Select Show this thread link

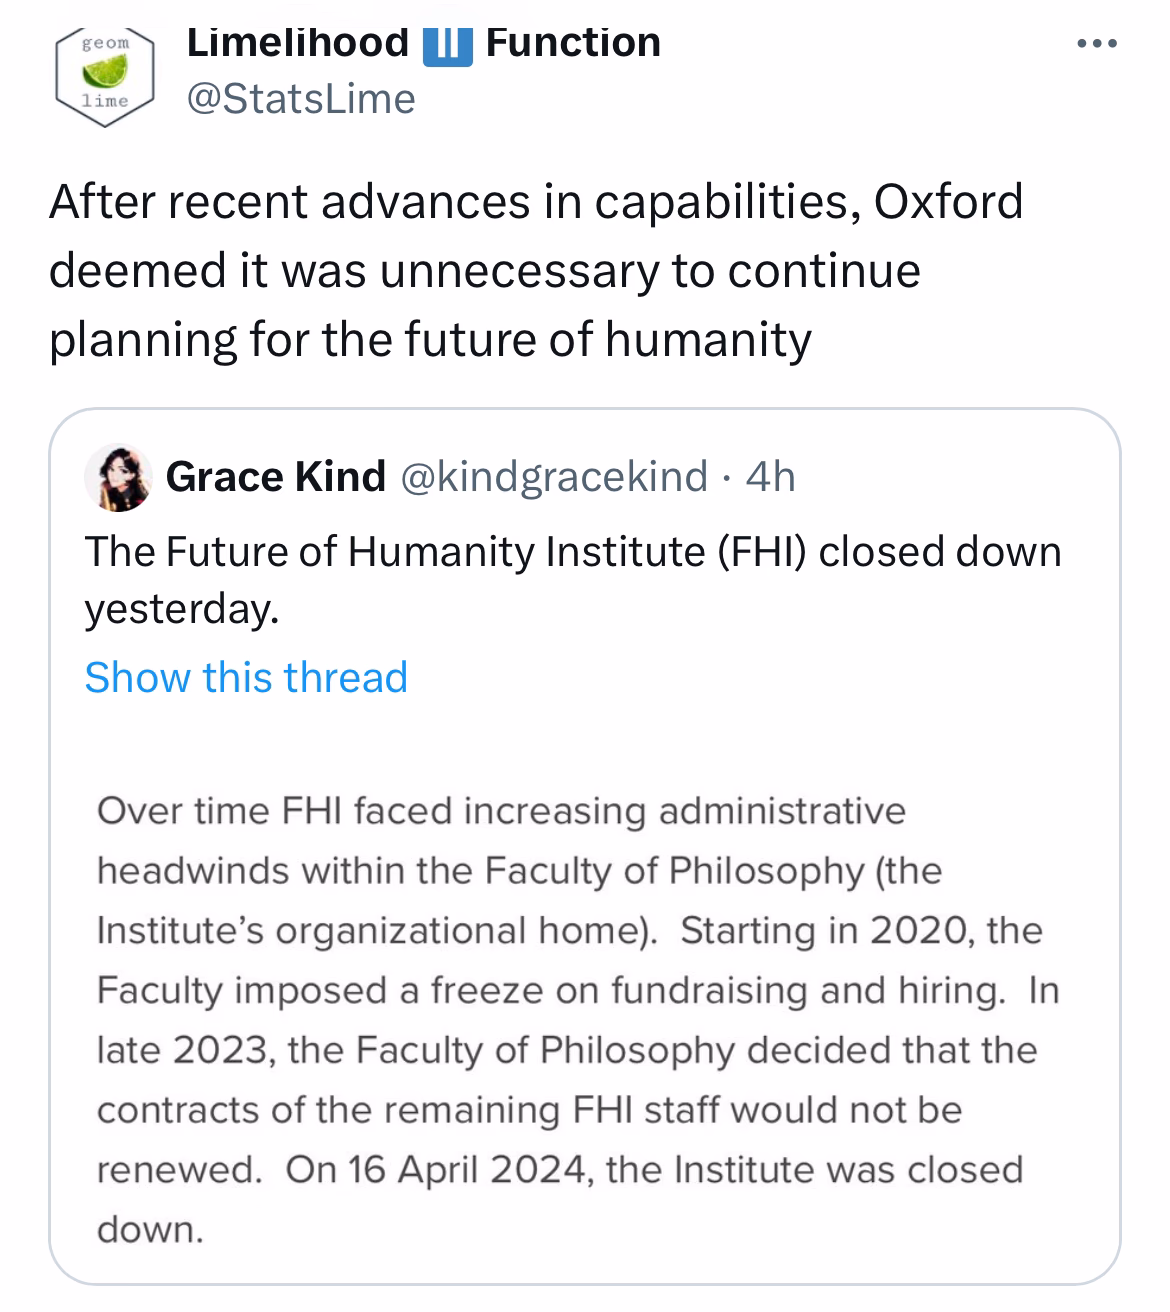click(246, 678)
